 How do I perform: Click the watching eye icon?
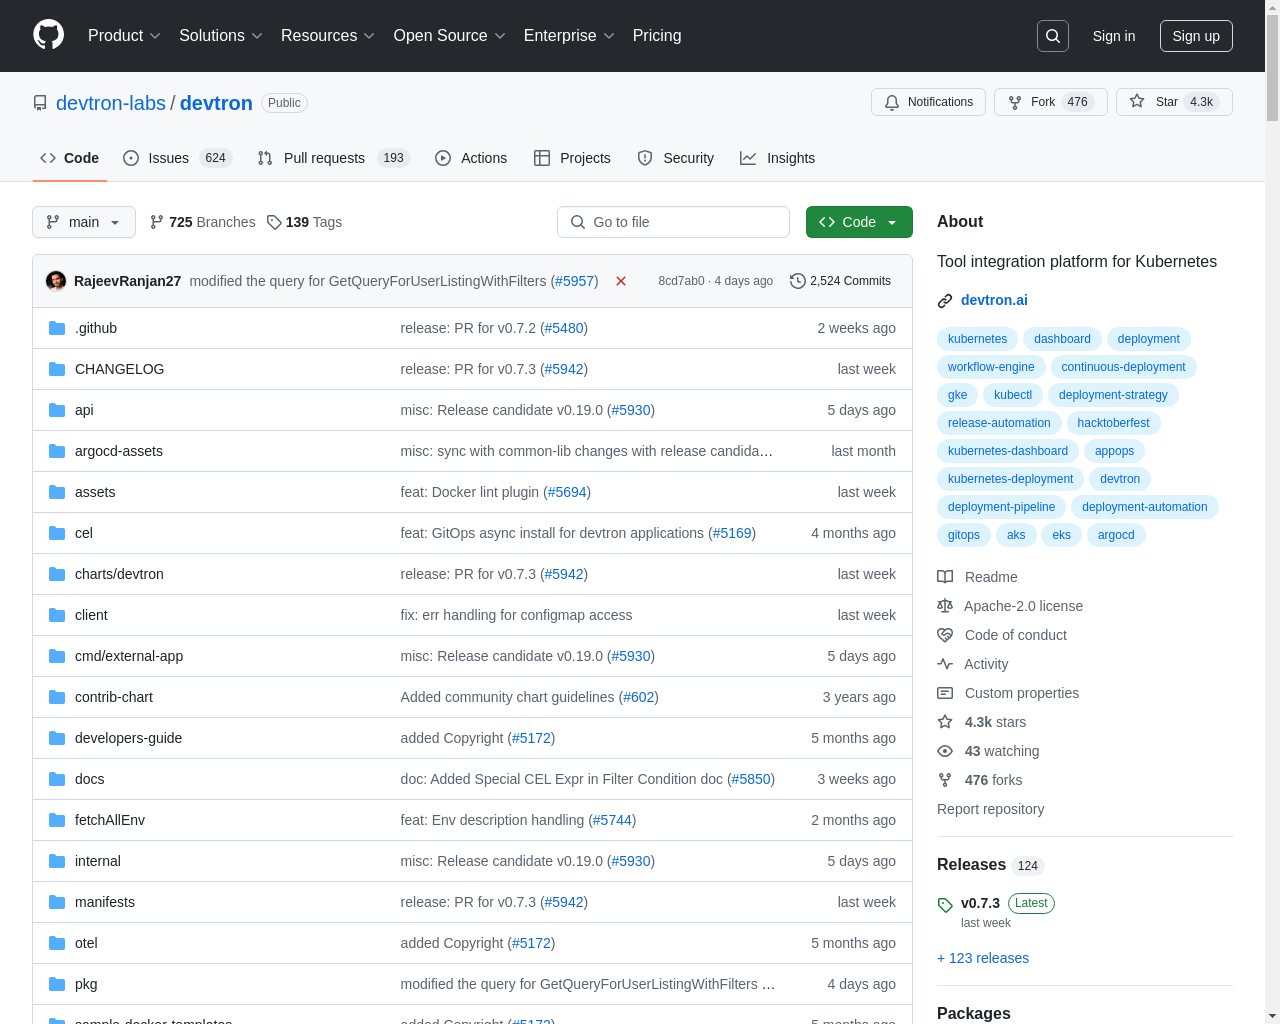tap(945, 751)
